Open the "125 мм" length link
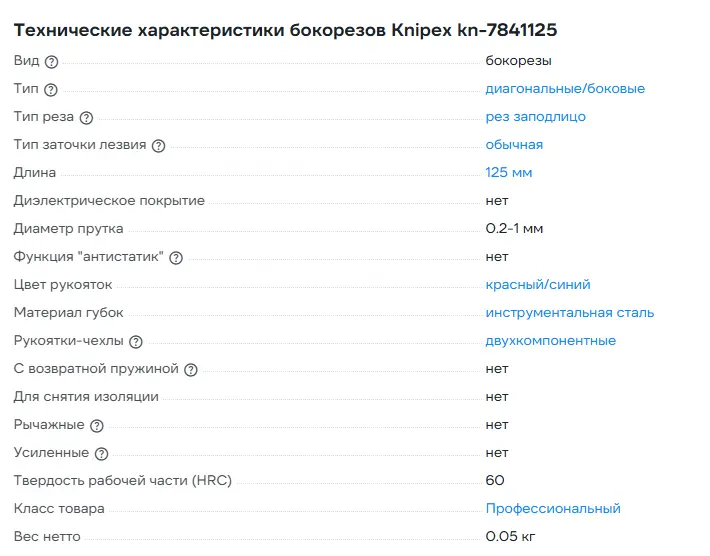The image size is (710, 556). tap(508, 173)
